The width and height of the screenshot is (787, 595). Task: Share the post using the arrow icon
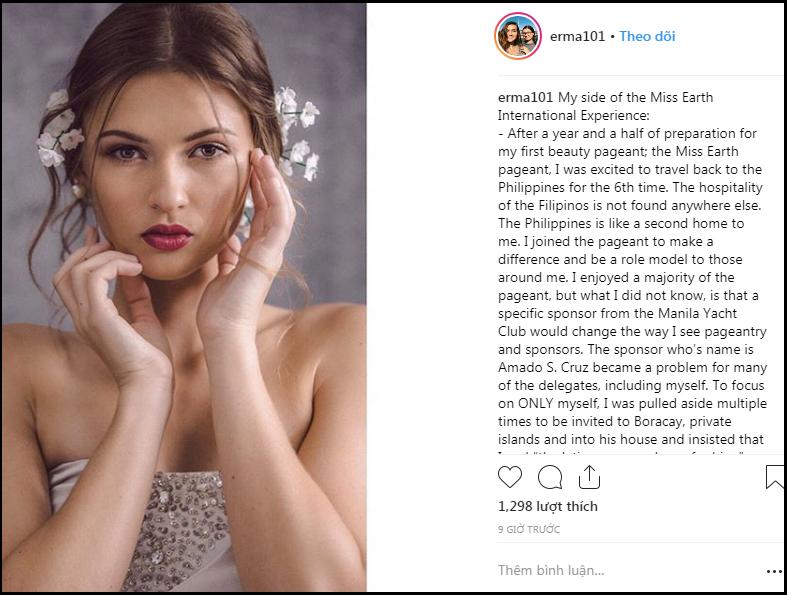(x=589, y=477)
